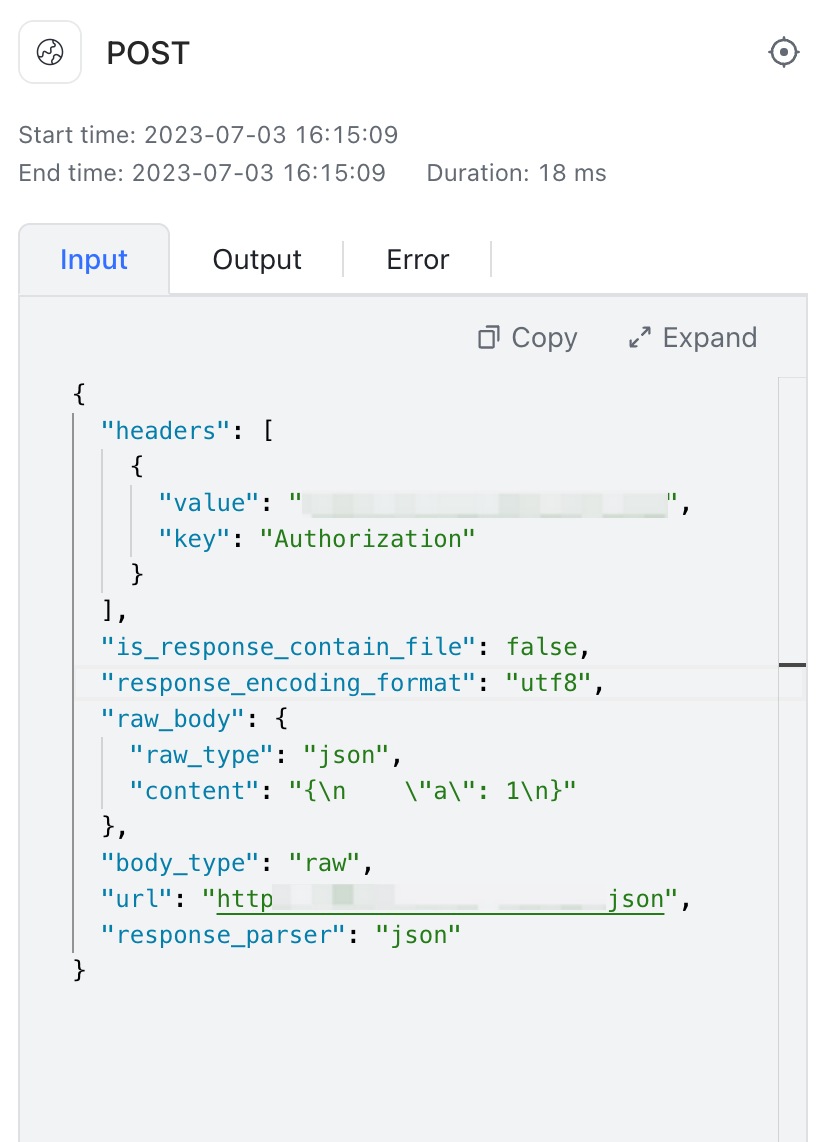This screenshot has height=1142, width=822.
Task: Click the globe icon on the POST node header
Action: point(49,52)
